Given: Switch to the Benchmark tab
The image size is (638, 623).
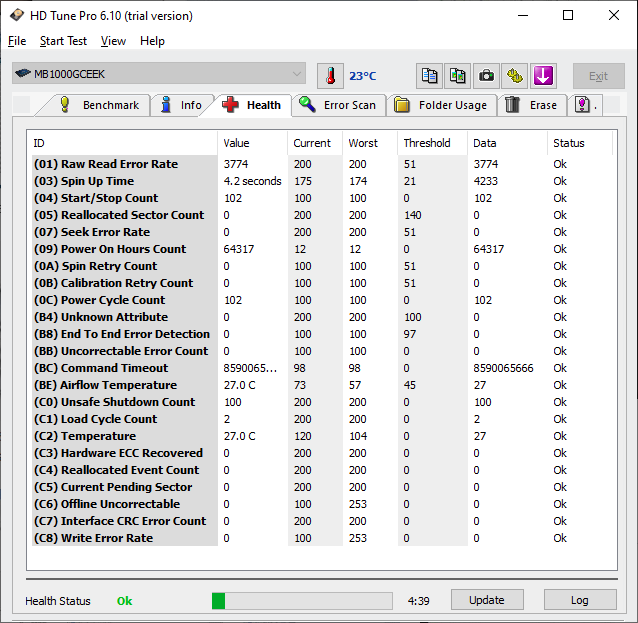Looking at the screenshot, I should pyautogui.click(x=97, y=105).
